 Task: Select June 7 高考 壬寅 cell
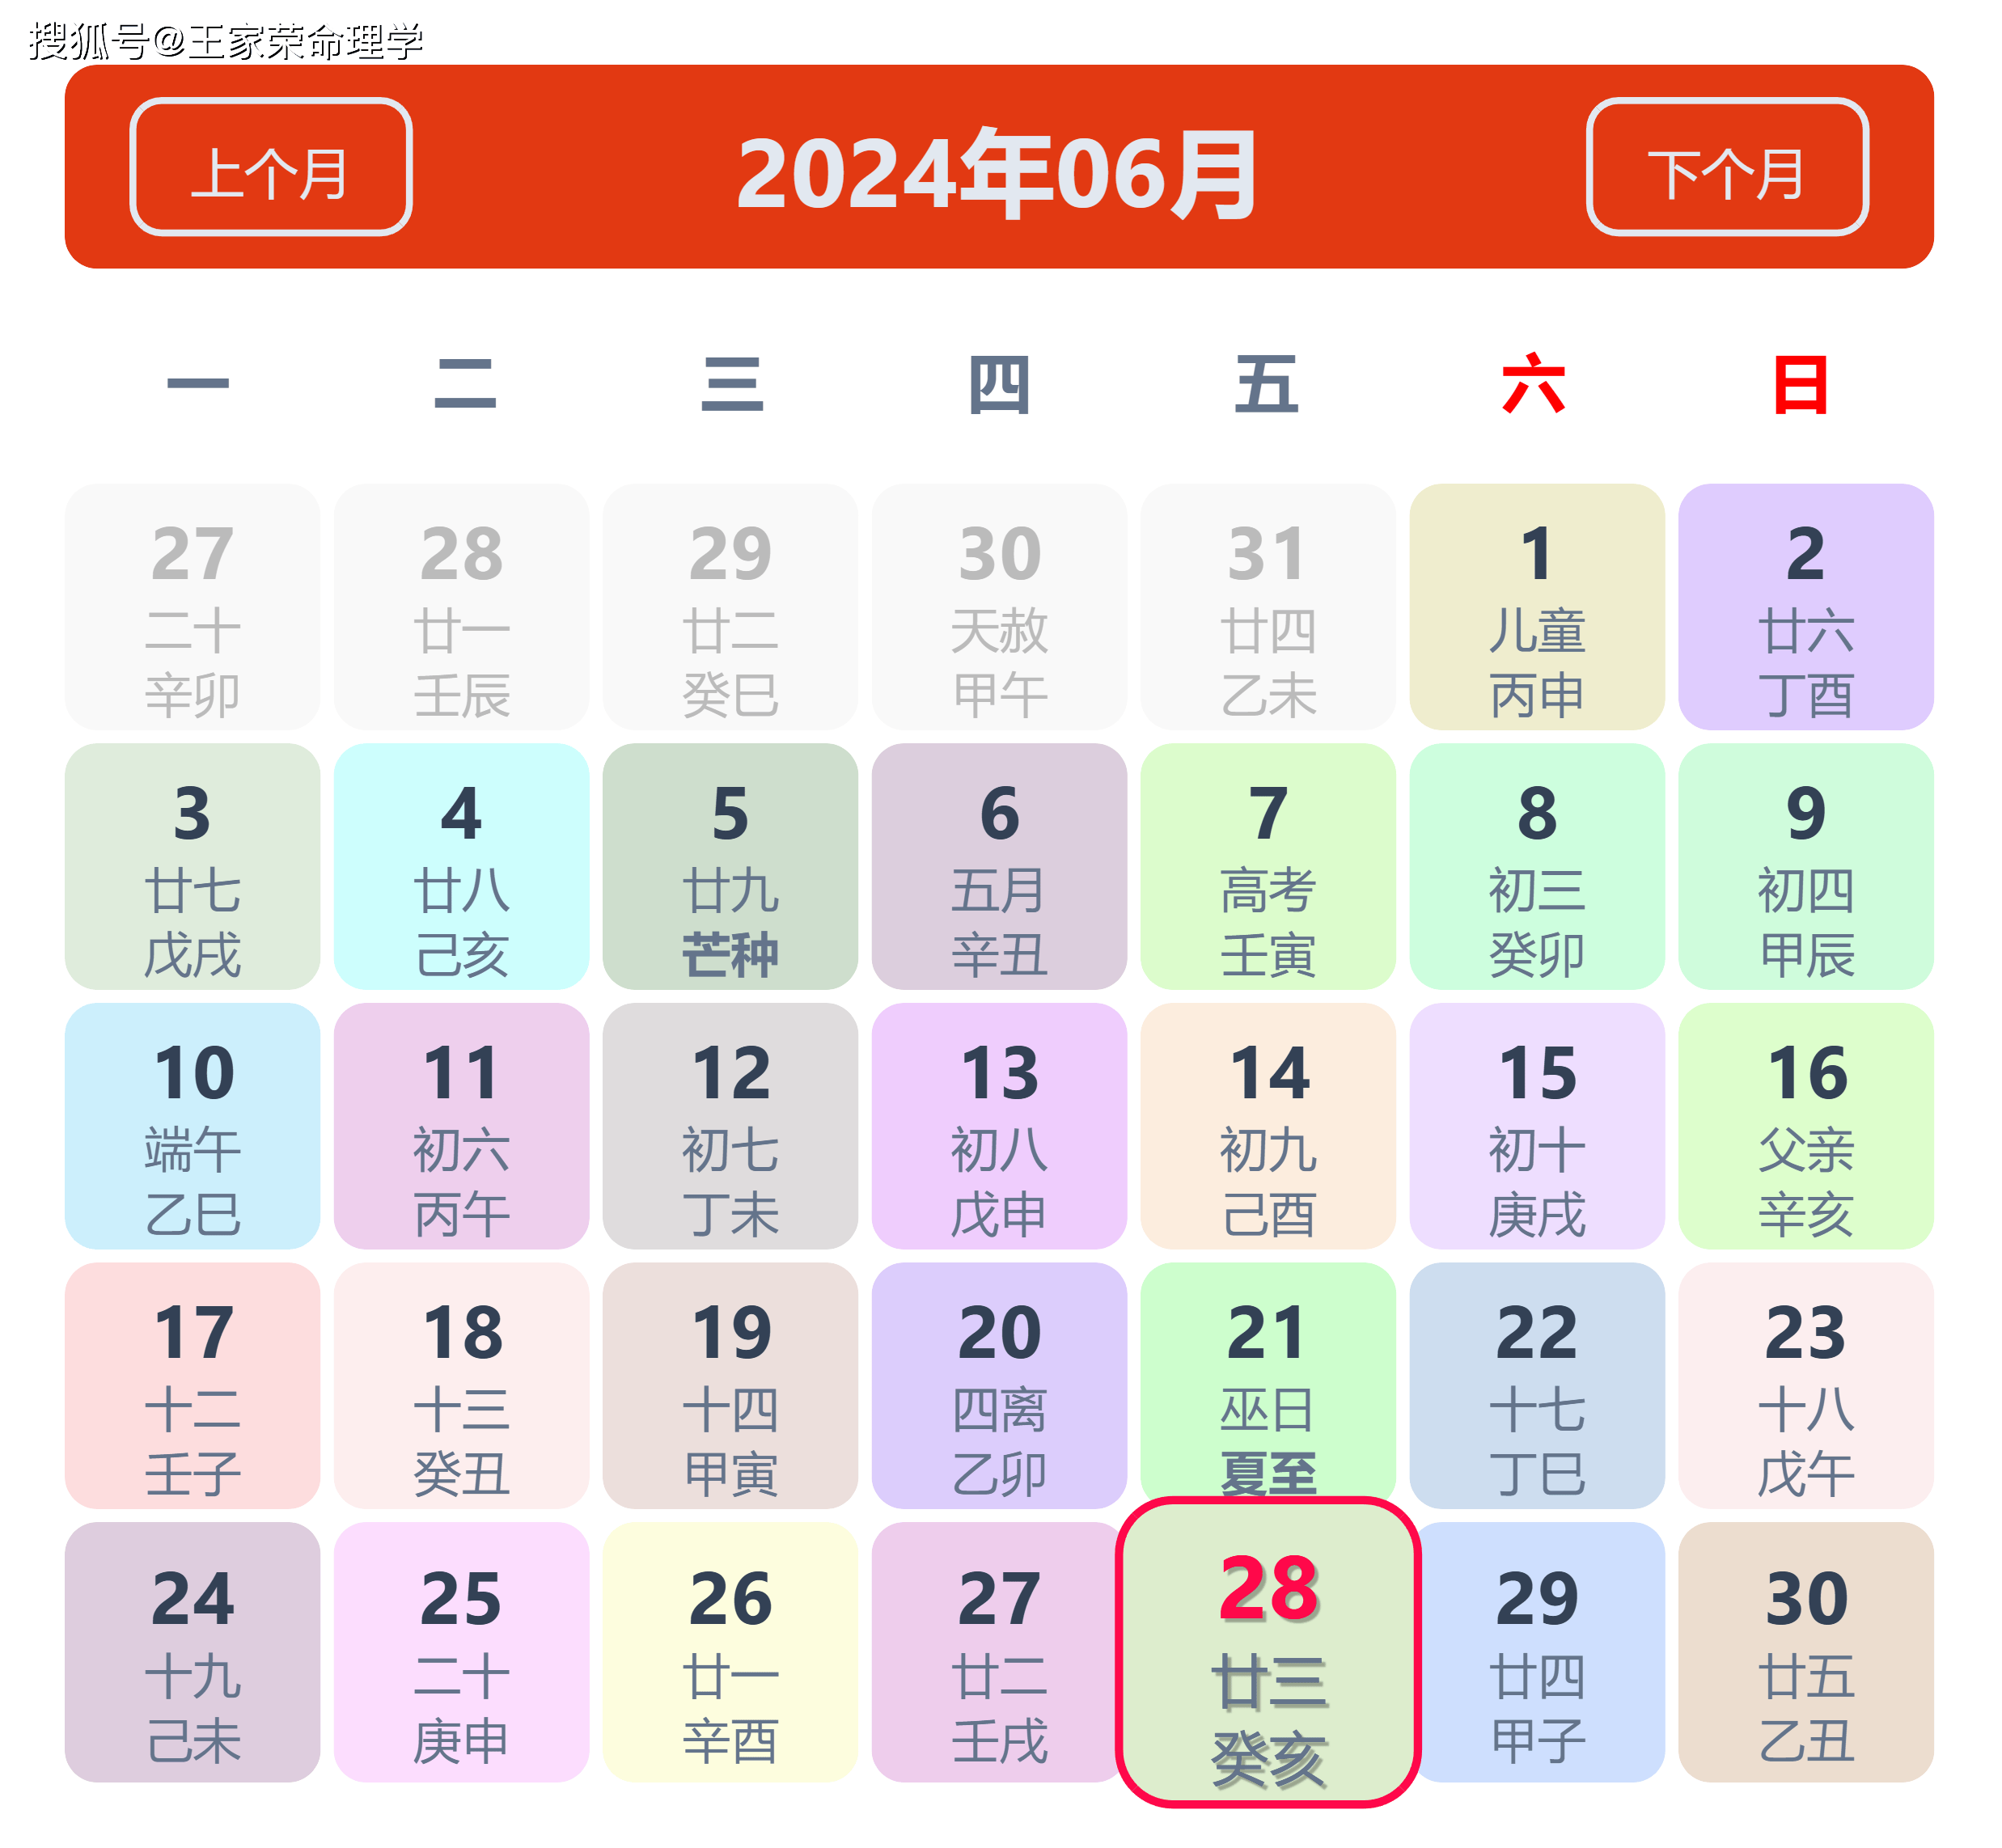pyautogui.click(x=1268, y=866)
